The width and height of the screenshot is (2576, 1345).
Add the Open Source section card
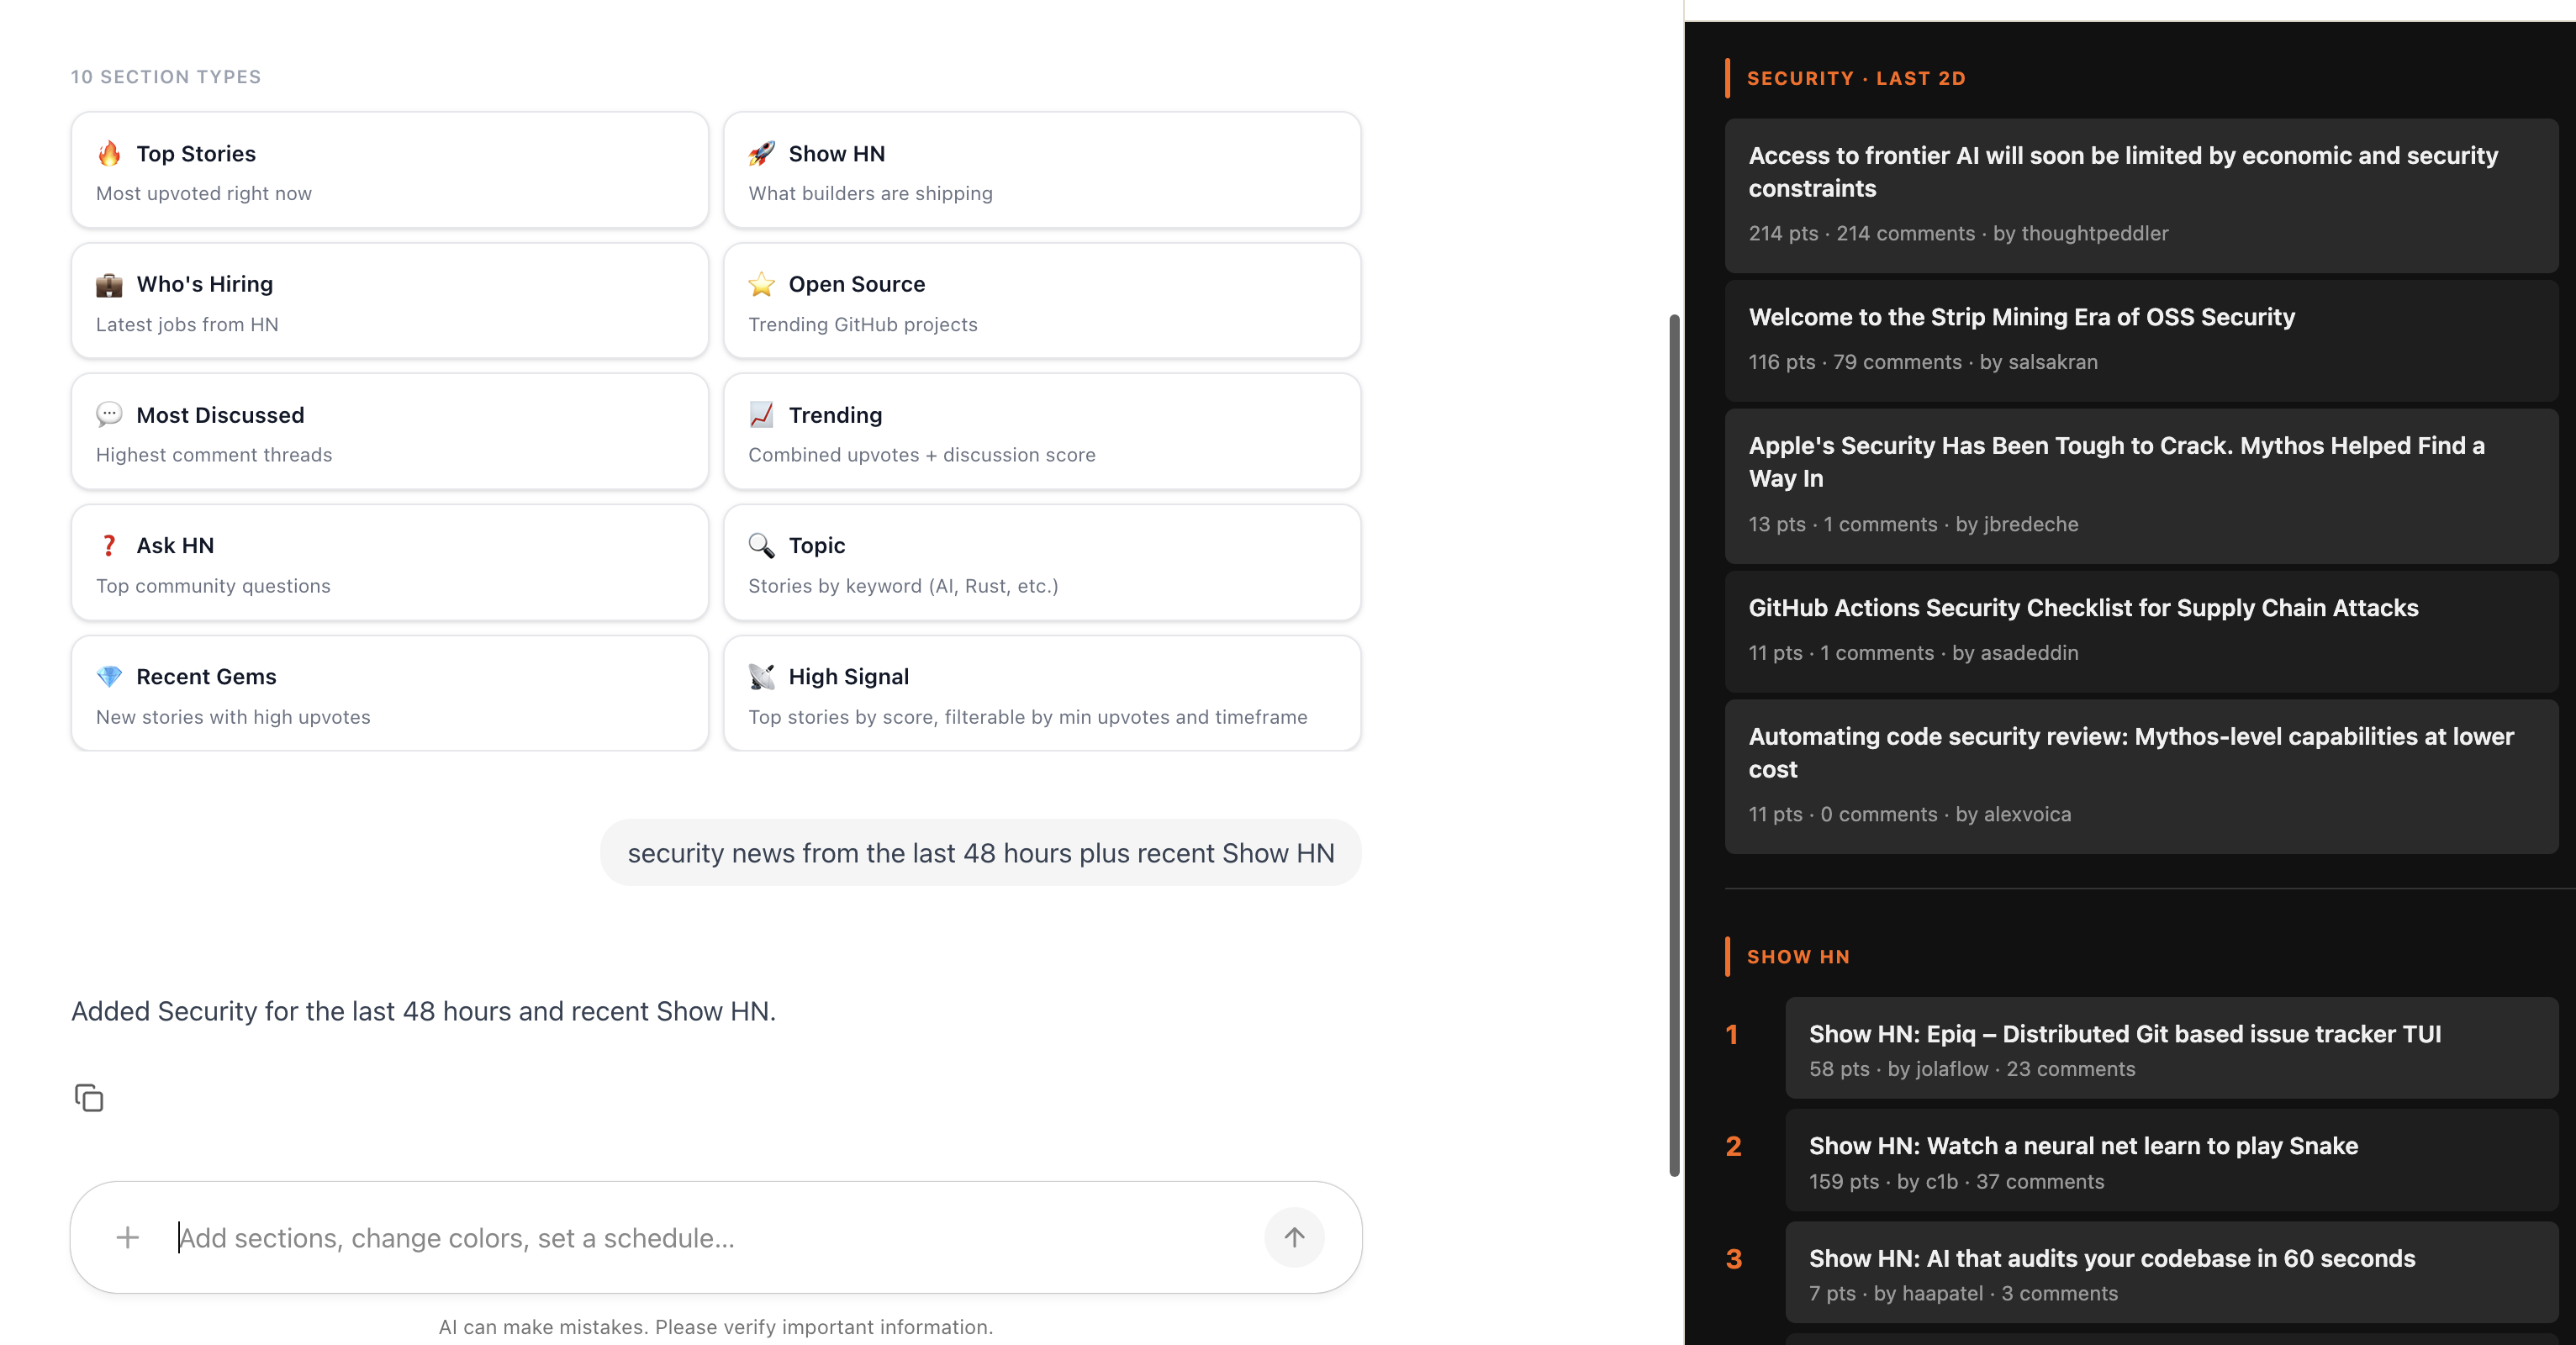coord(1042,301)
